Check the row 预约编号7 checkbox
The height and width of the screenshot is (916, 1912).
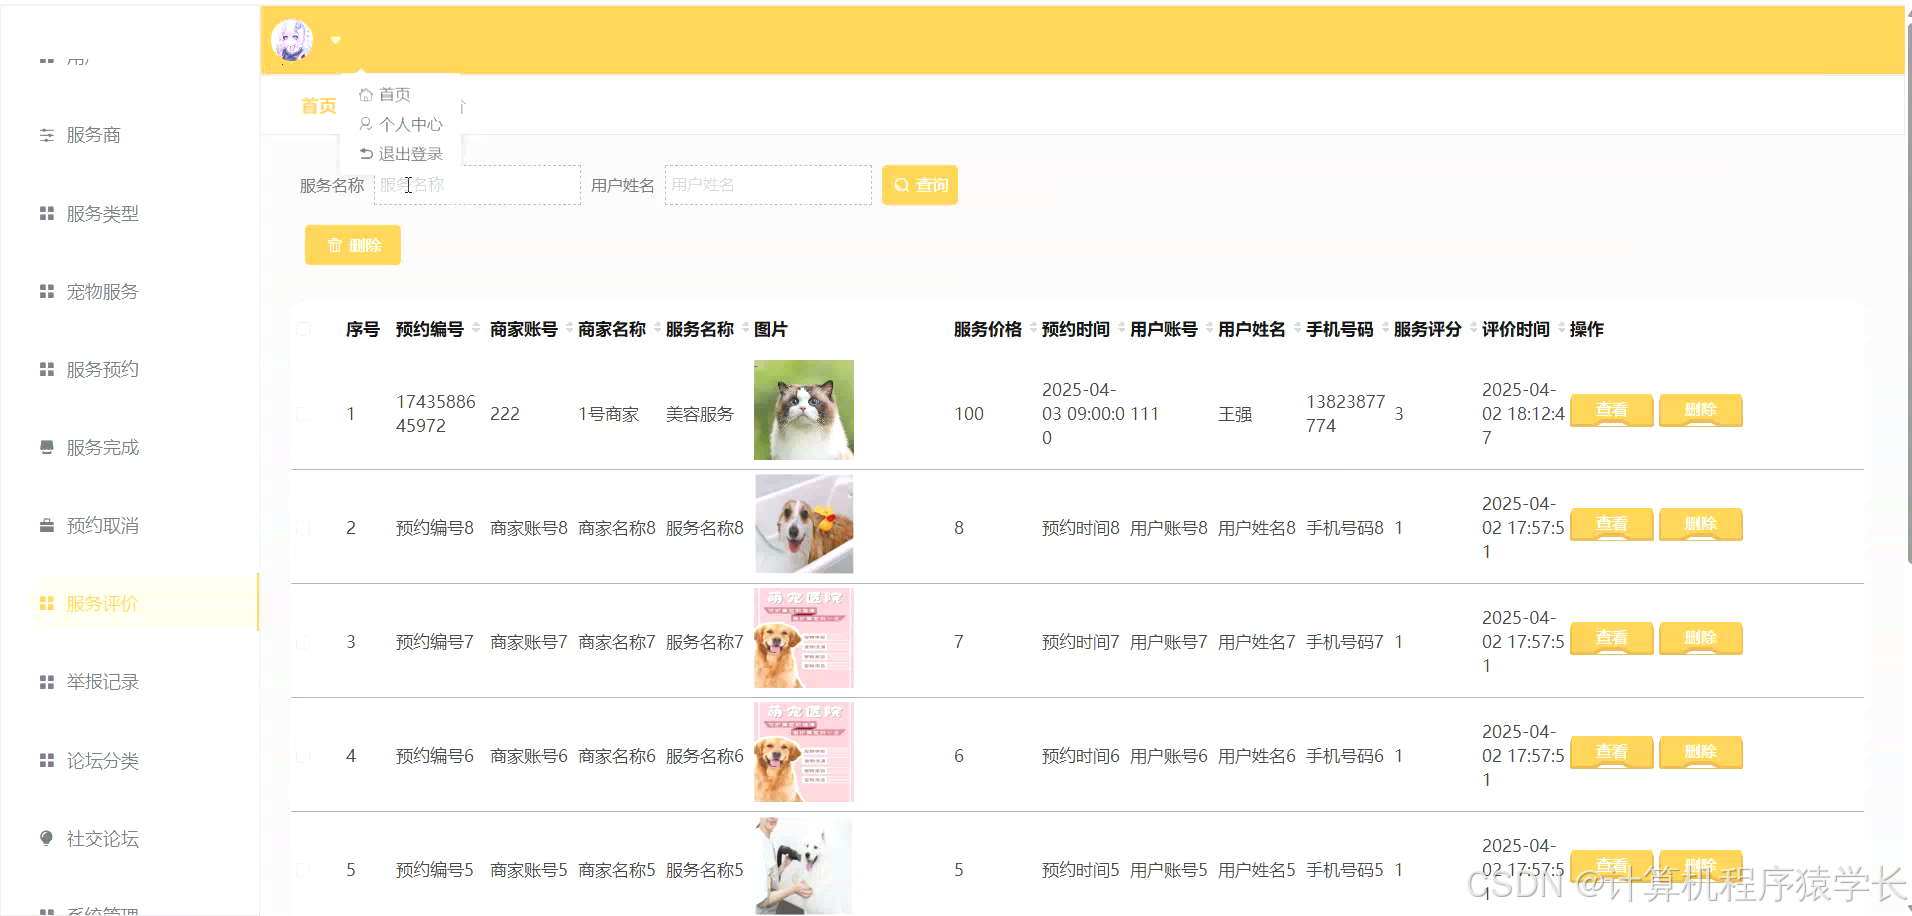[304, 642]
